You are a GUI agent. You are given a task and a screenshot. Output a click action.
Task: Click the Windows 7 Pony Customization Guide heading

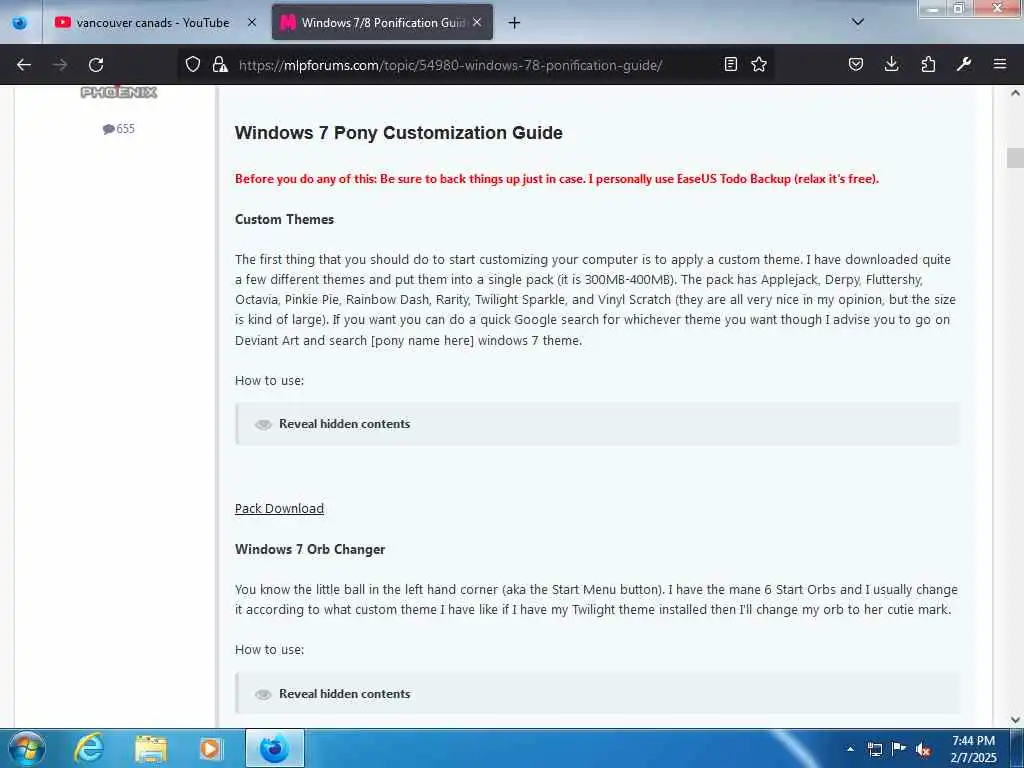click(x=398, y=133)
